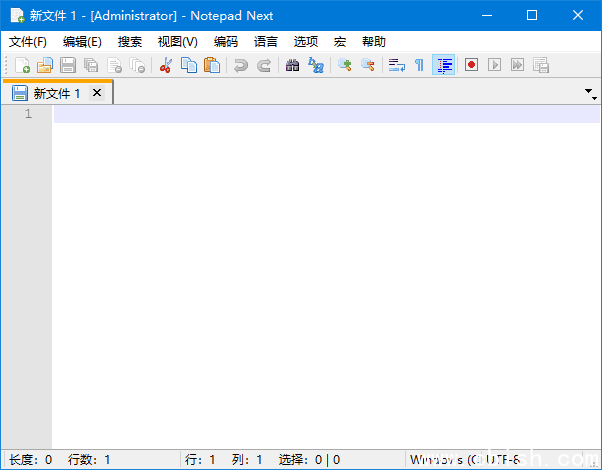The width and height of the screenshot is (602, 470).
Task: Toggle the highlighted indent guide button
Action: [x=444, y=65]
